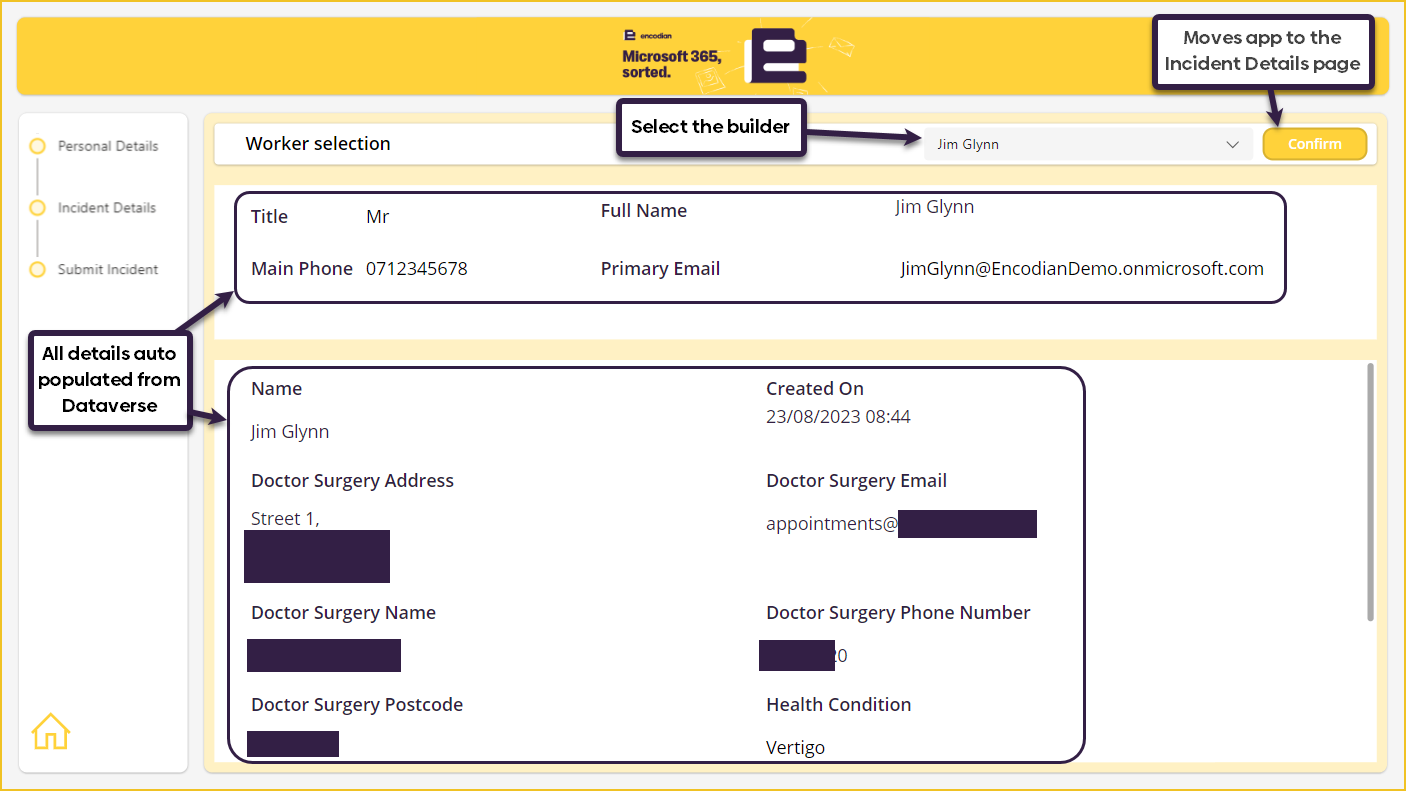
Task: Click the Doctor Surgery Address field Street 1
Action: (x=285, y=519)
